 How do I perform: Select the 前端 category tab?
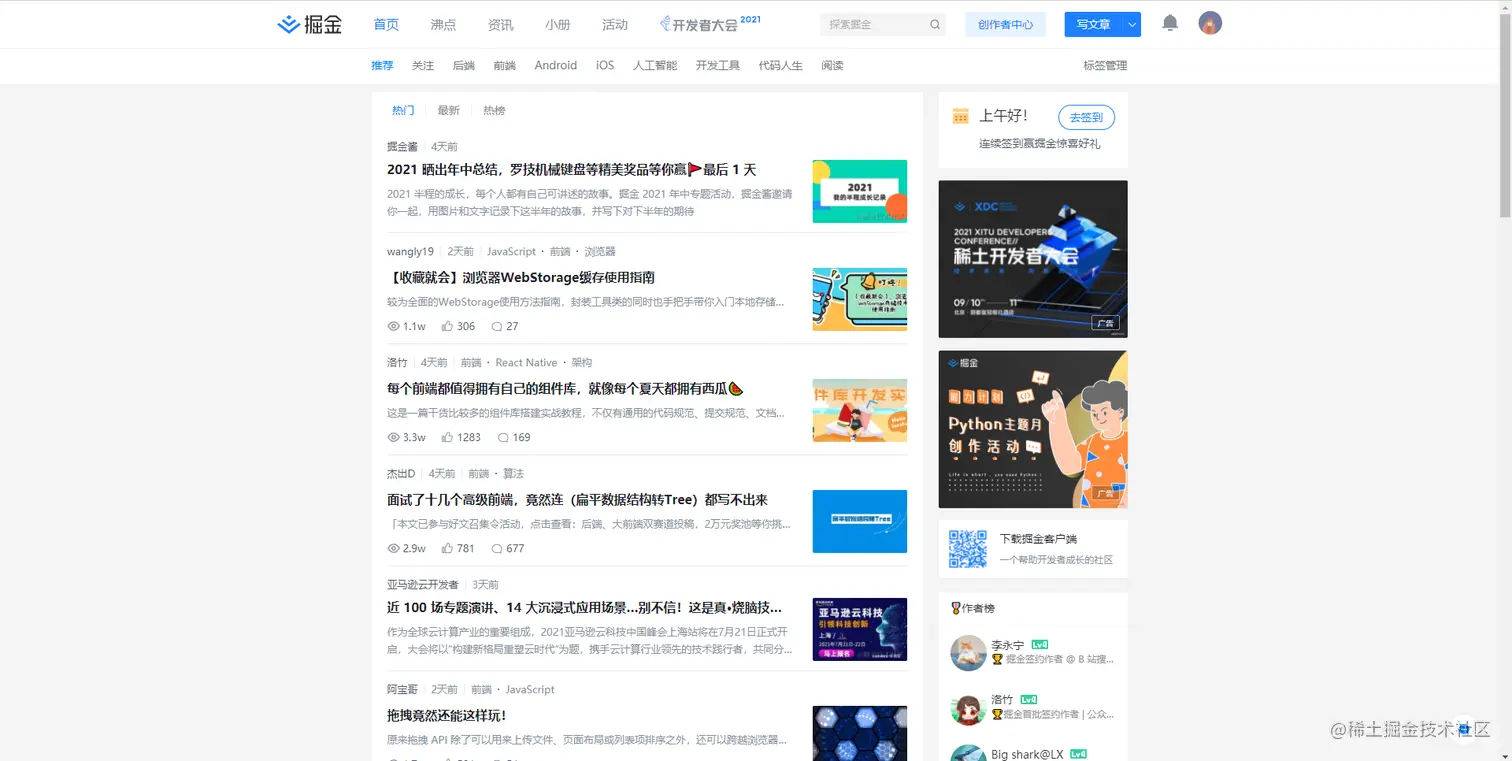(x=505, y=66)
